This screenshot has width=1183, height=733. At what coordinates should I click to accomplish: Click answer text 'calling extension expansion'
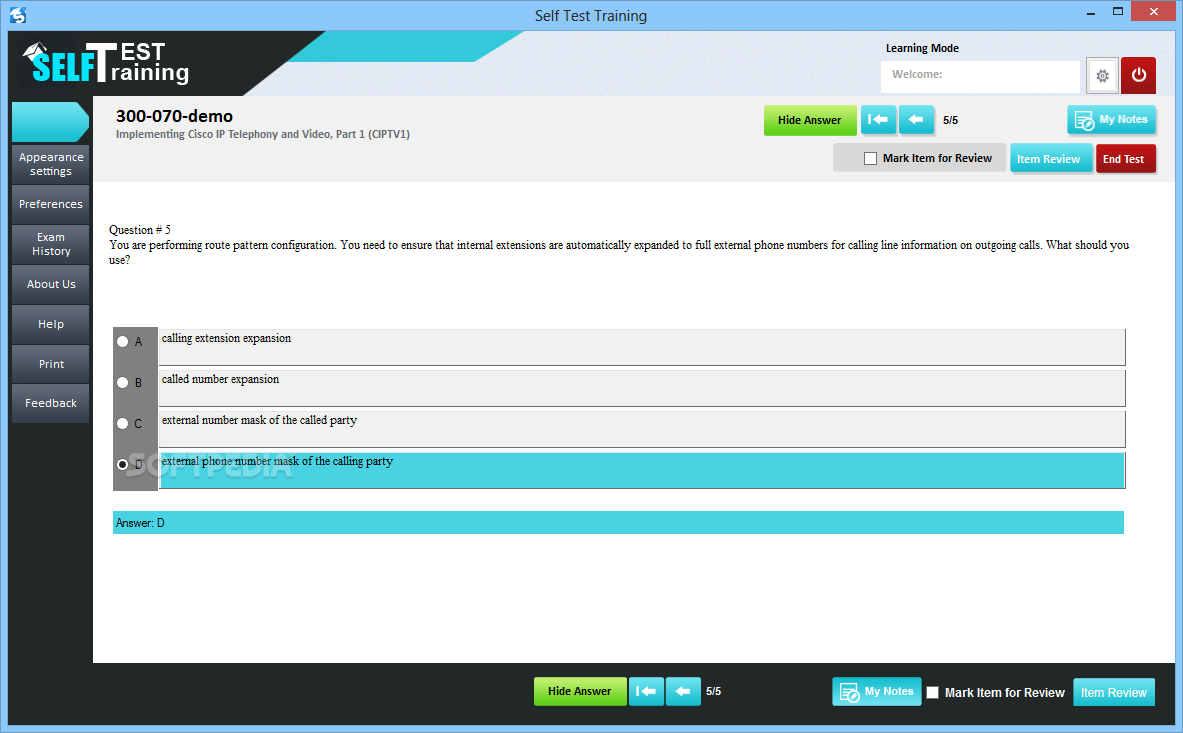[x=226, y=338]
